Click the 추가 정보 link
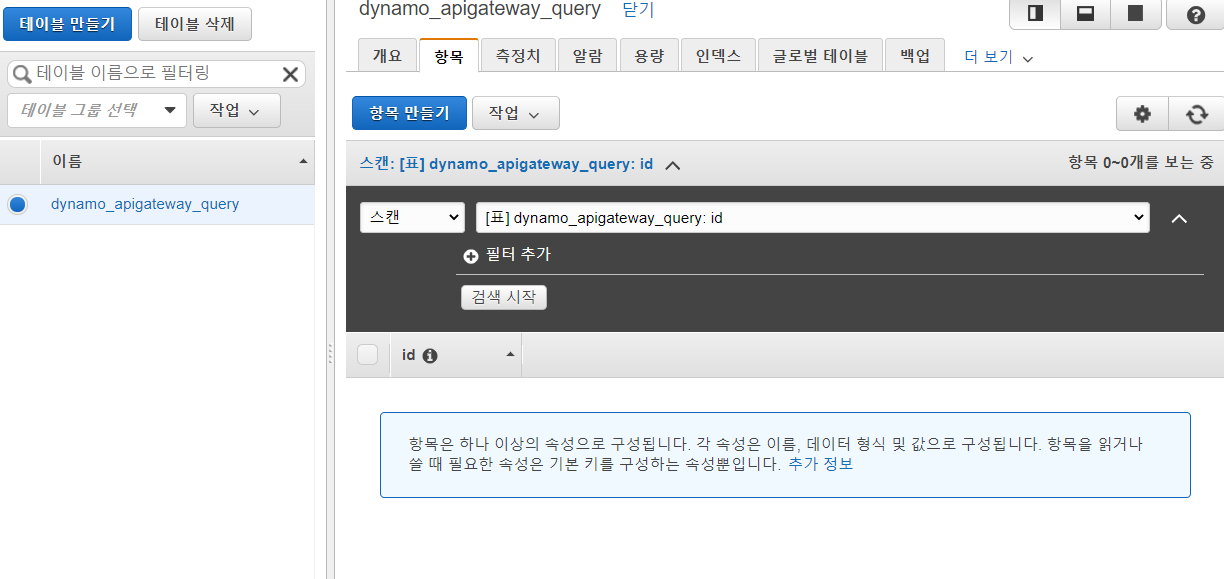The height and width of the screenshot is (579, 1224). pyautogui.click(x=821, y=464)
